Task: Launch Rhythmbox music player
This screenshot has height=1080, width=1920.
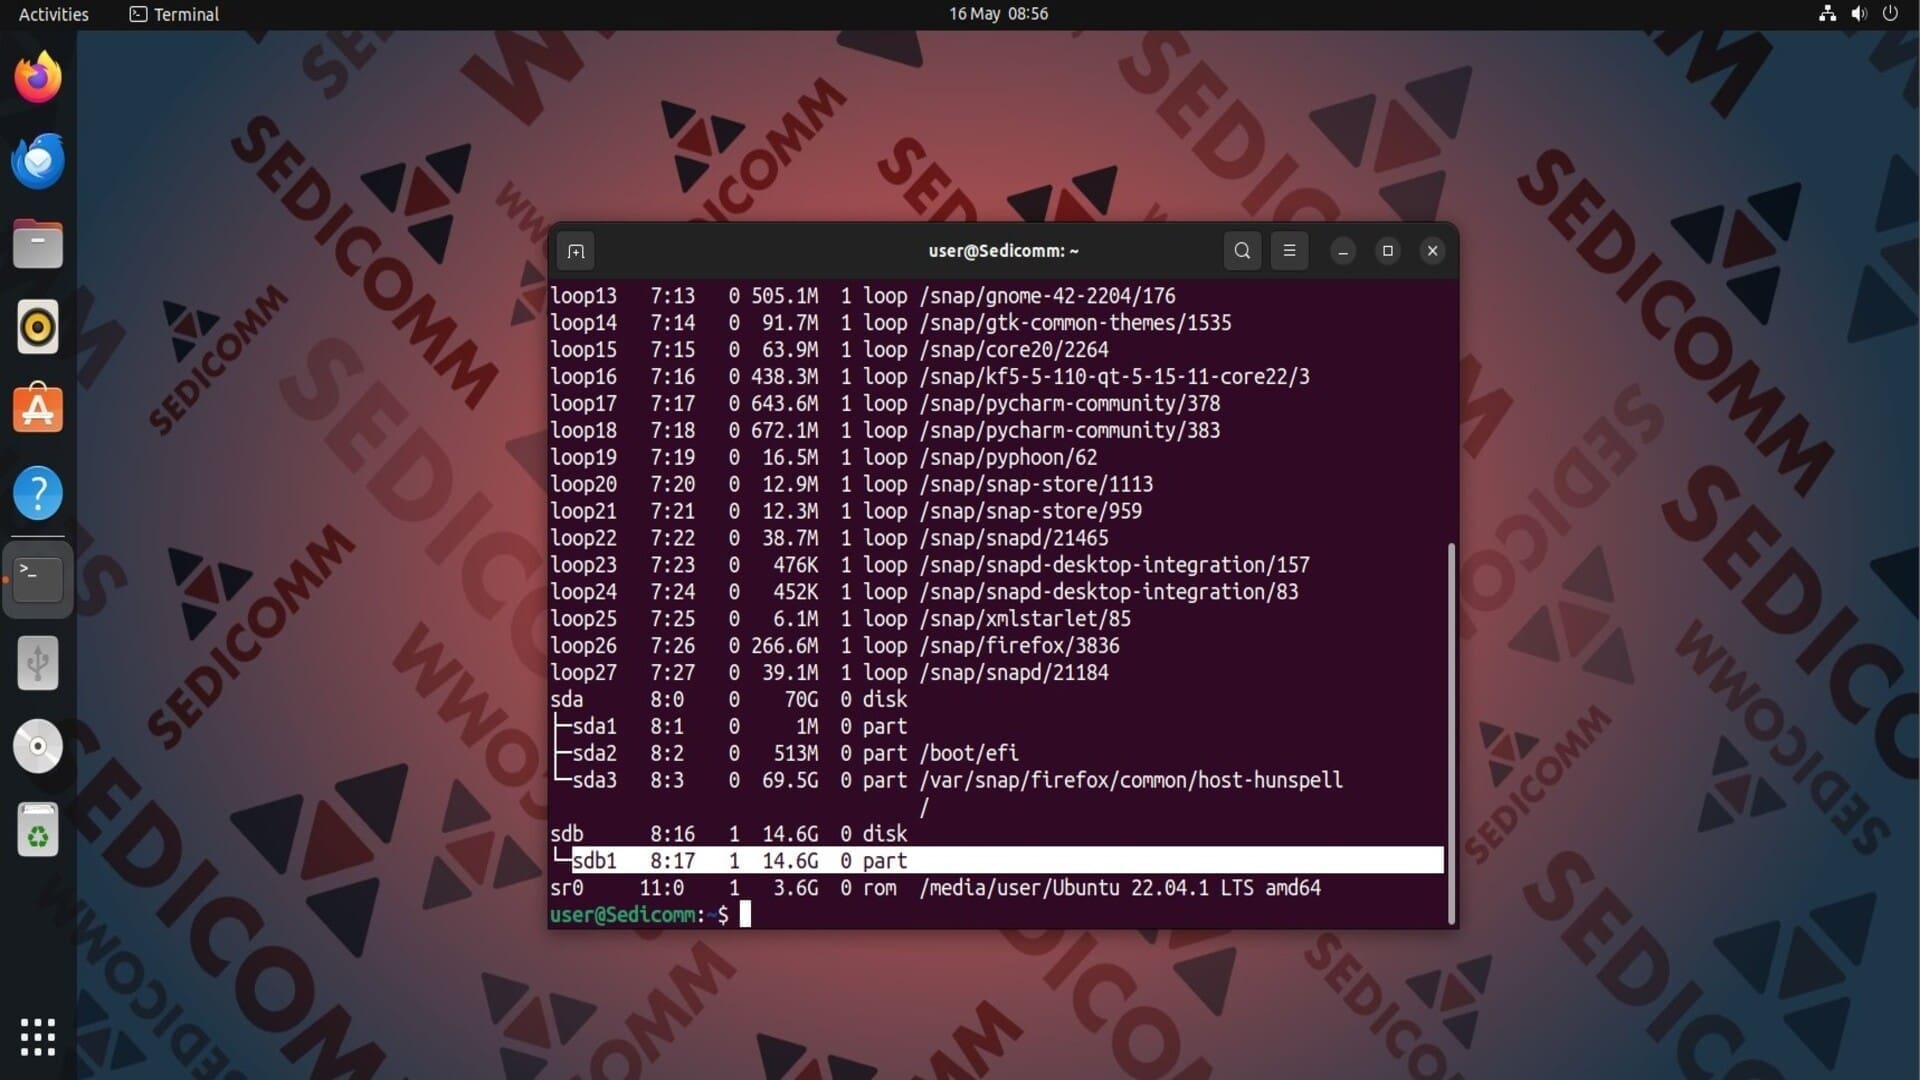Action: [38, 327]
